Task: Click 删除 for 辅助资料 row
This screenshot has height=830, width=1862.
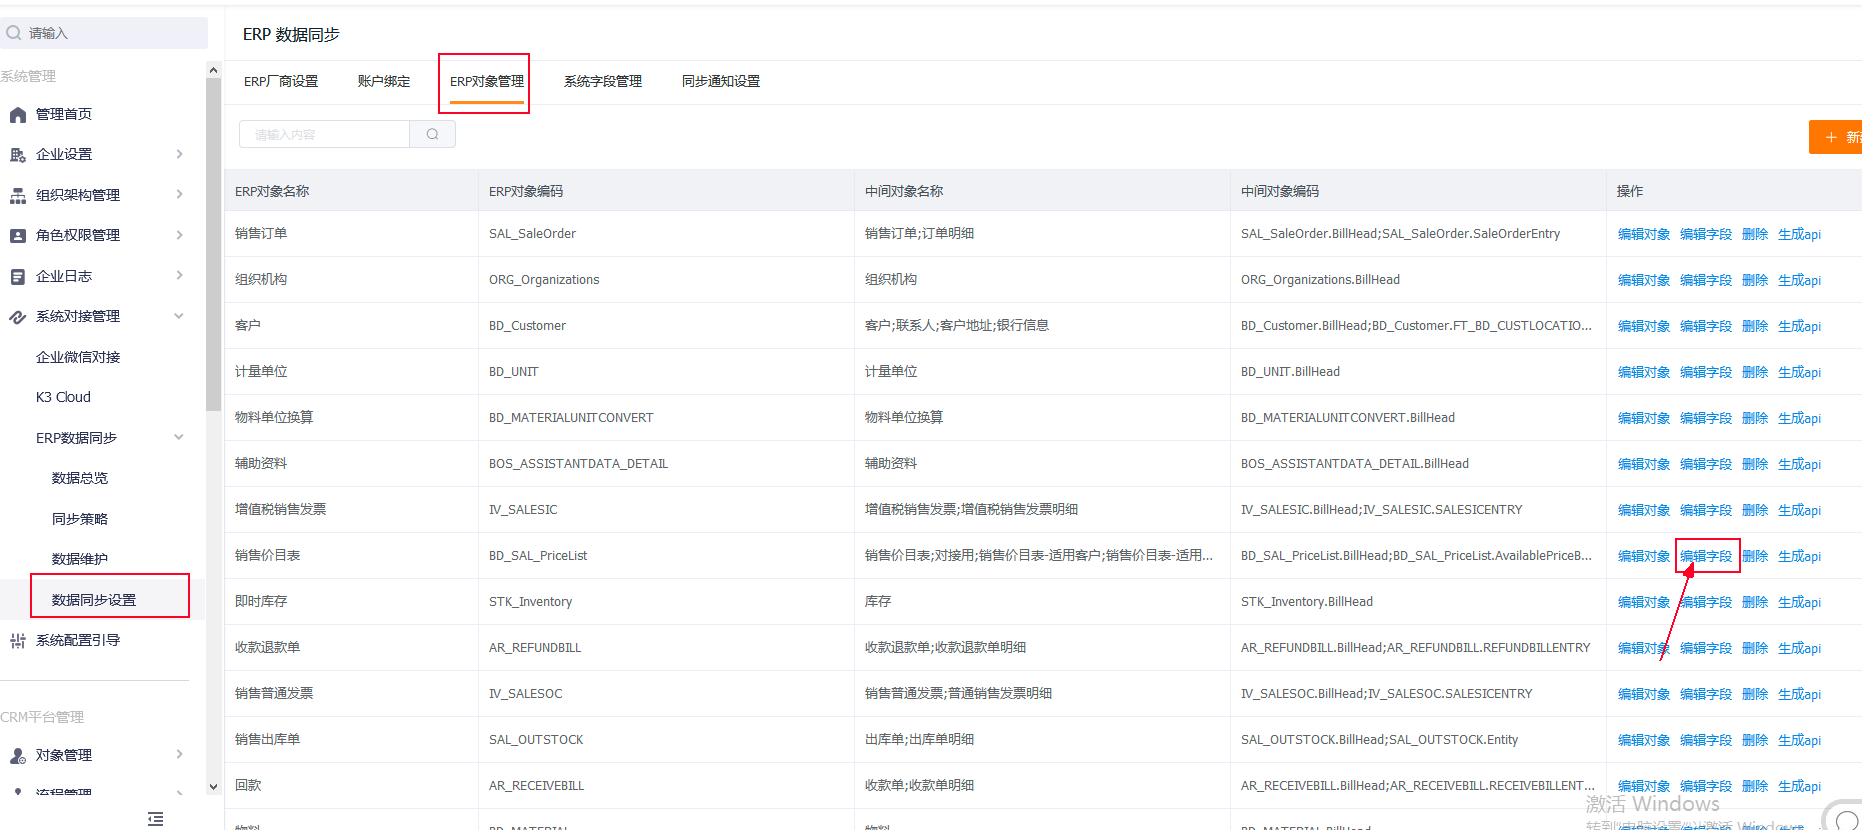Action: point(1755,464)
